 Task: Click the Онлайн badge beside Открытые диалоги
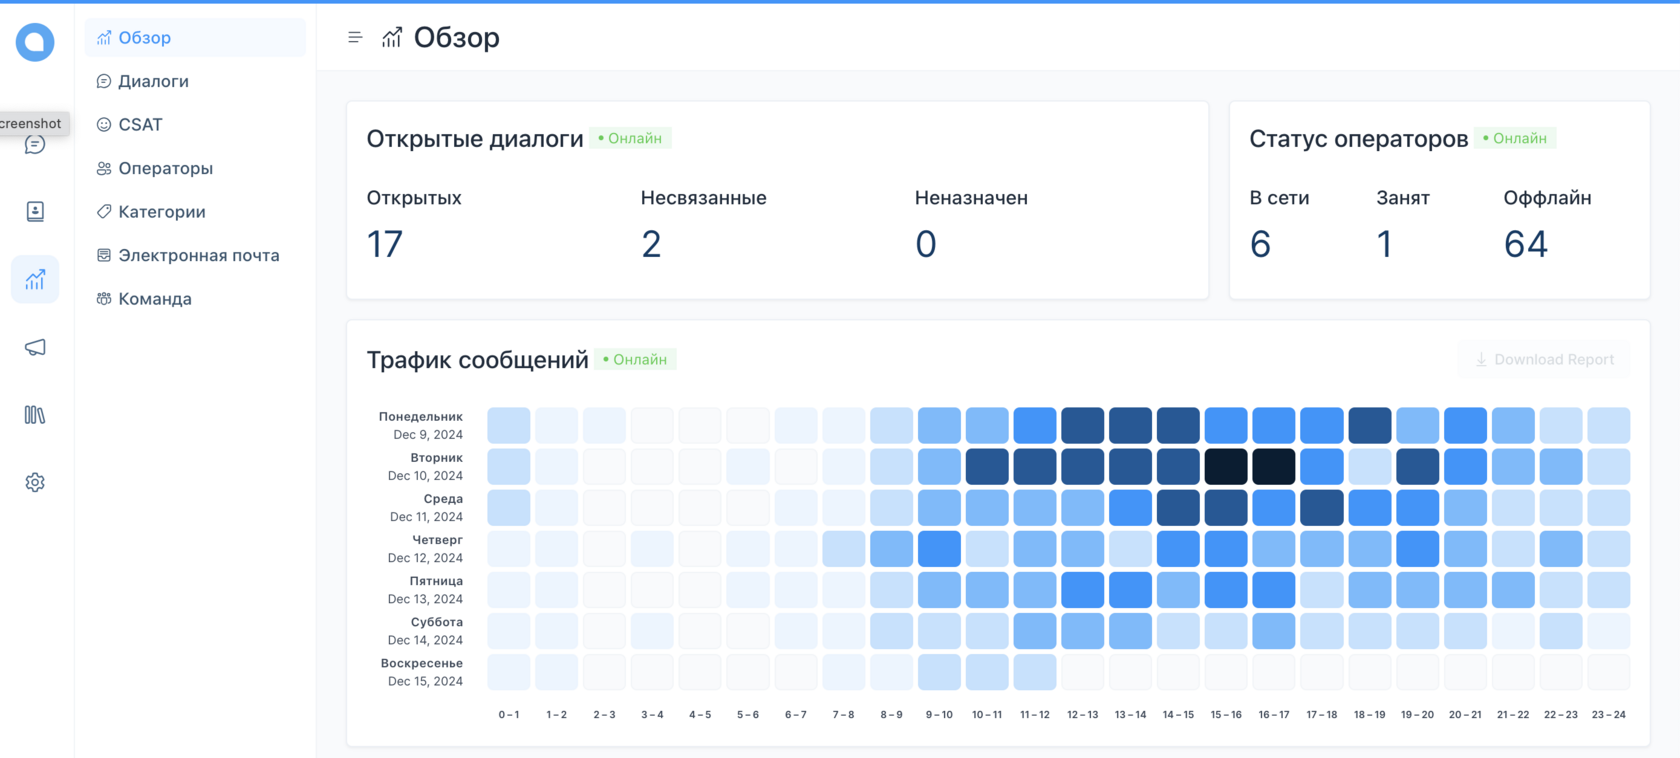pyautogui.click(x=630, y=138)
